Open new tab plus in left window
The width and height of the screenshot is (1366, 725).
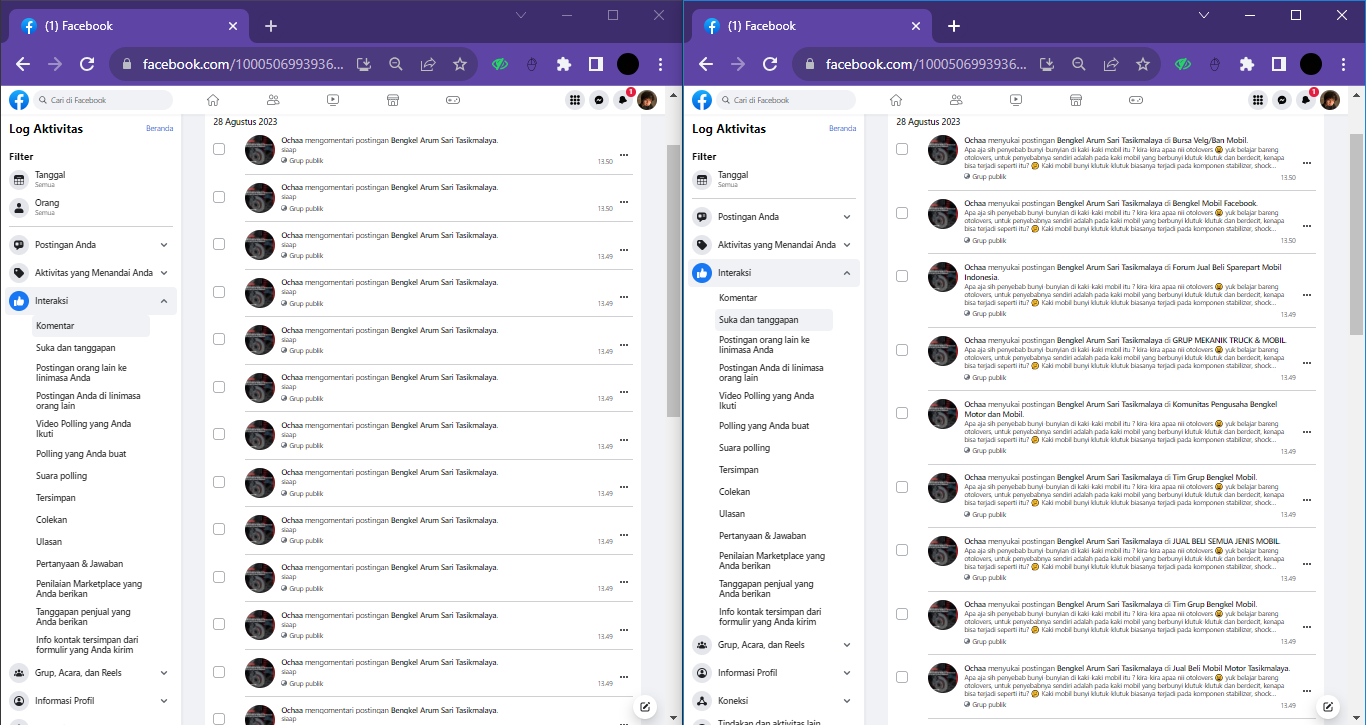271,26
